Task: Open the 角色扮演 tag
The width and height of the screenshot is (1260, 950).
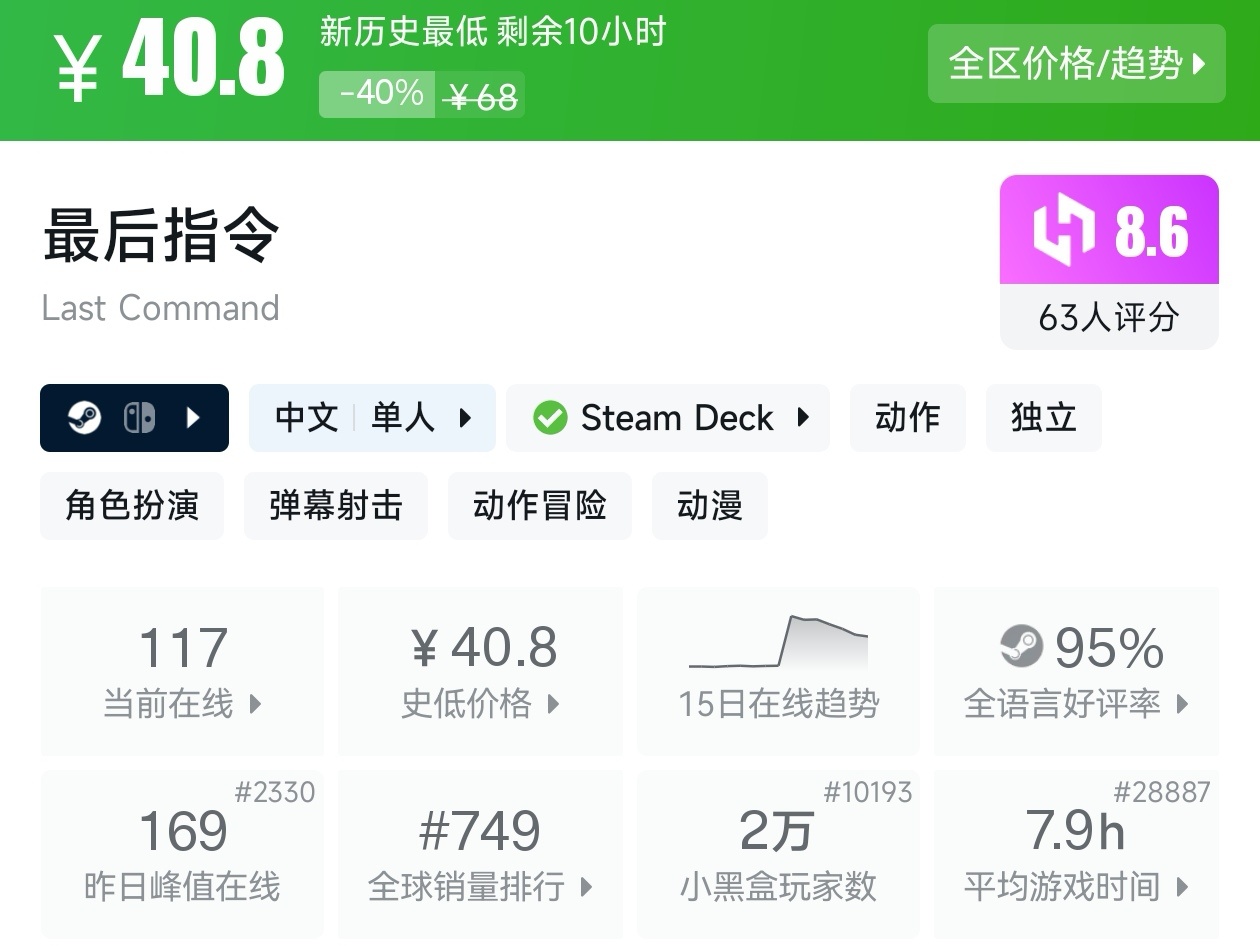Action: coord(132,506)
